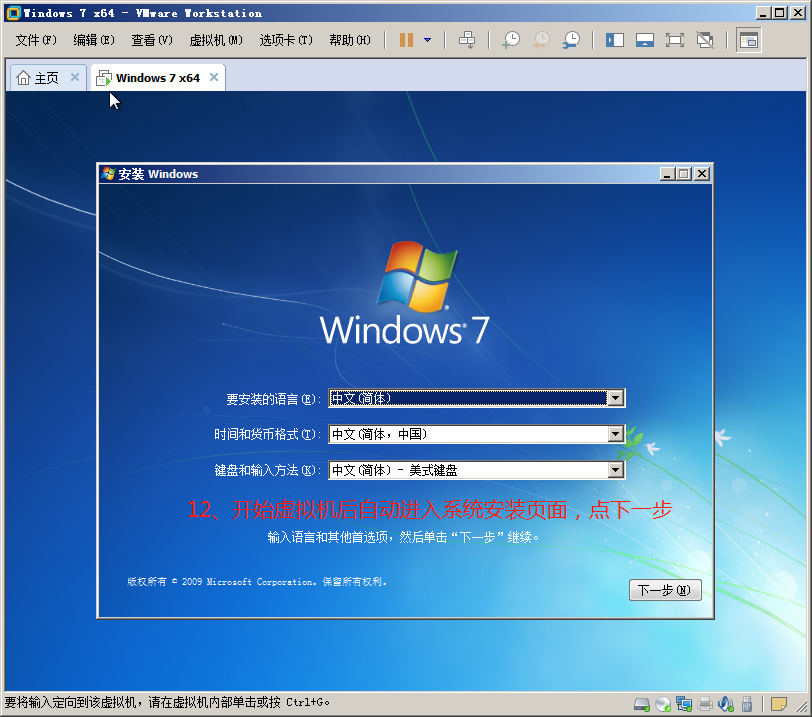812x717 pixels.
Task: Maximize the 安装 Windows dialog
Action: (684, 174)
